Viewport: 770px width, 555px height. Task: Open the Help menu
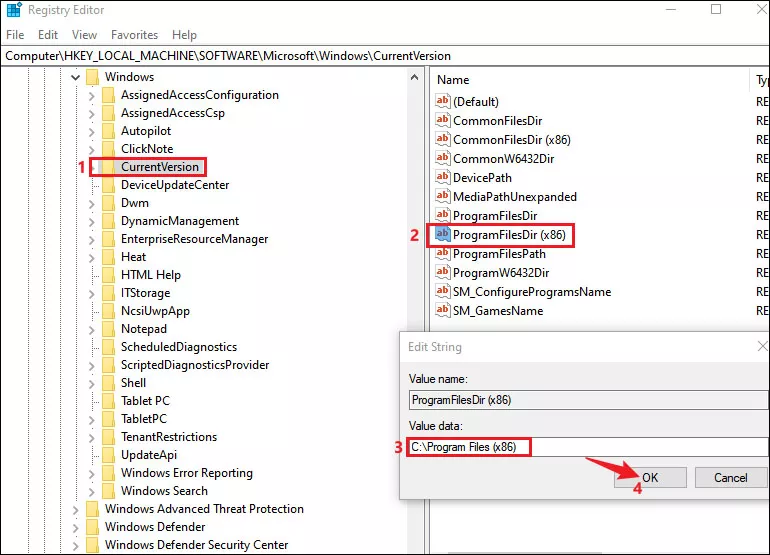click(184, 35)
